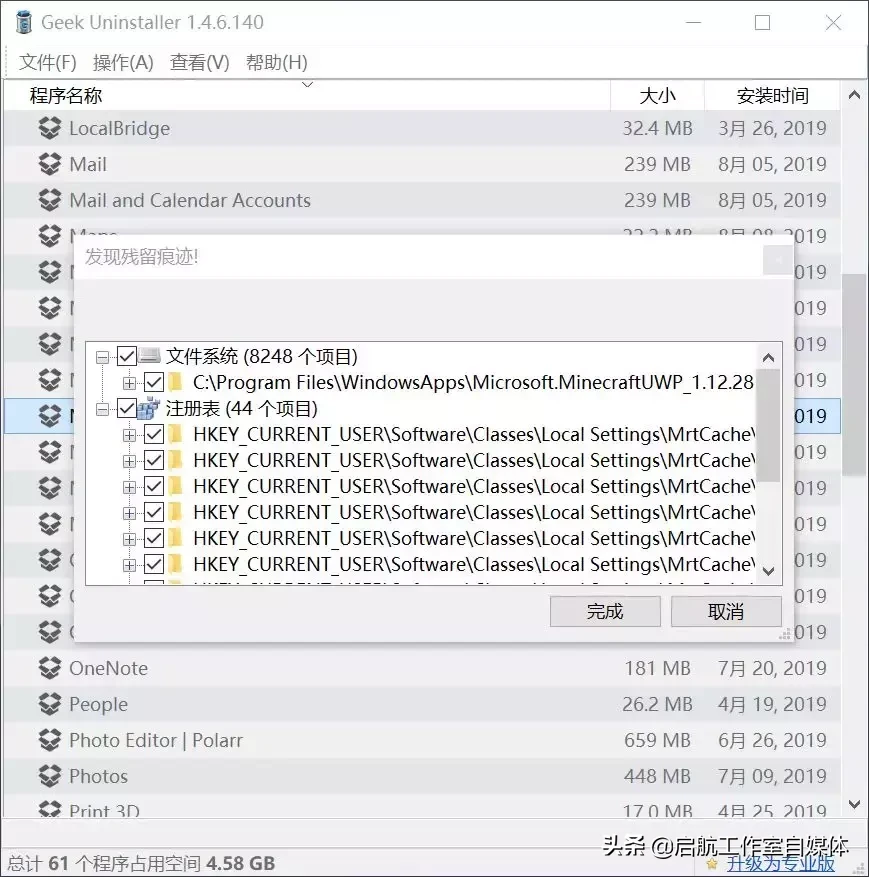This screenshot has width=869, height=877.
Task: Click the 取消 button
Action: (726, 611)
